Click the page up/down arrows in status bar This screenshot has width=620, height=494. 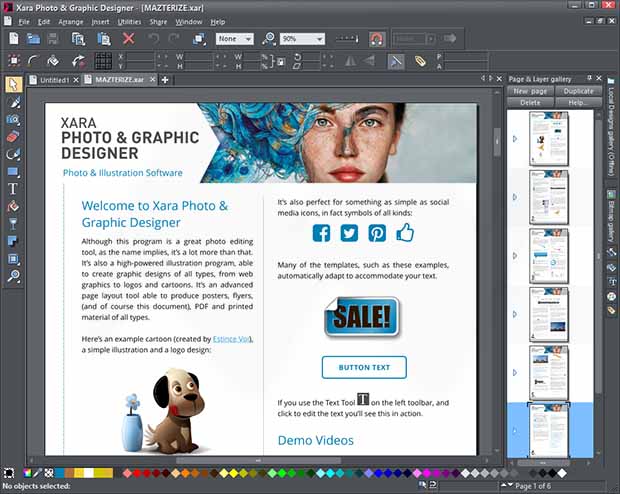(507, 485)
